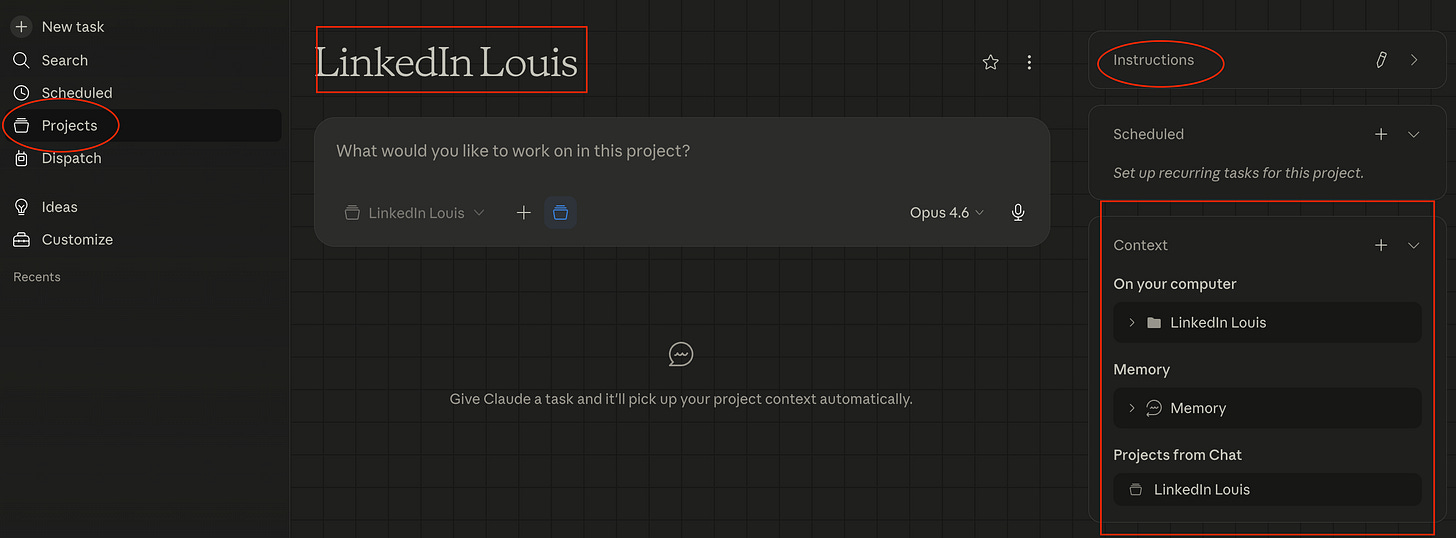Start voice input with microphone icon
The height and width of the screenshot is (538, 1456).
click(1018, 213)
